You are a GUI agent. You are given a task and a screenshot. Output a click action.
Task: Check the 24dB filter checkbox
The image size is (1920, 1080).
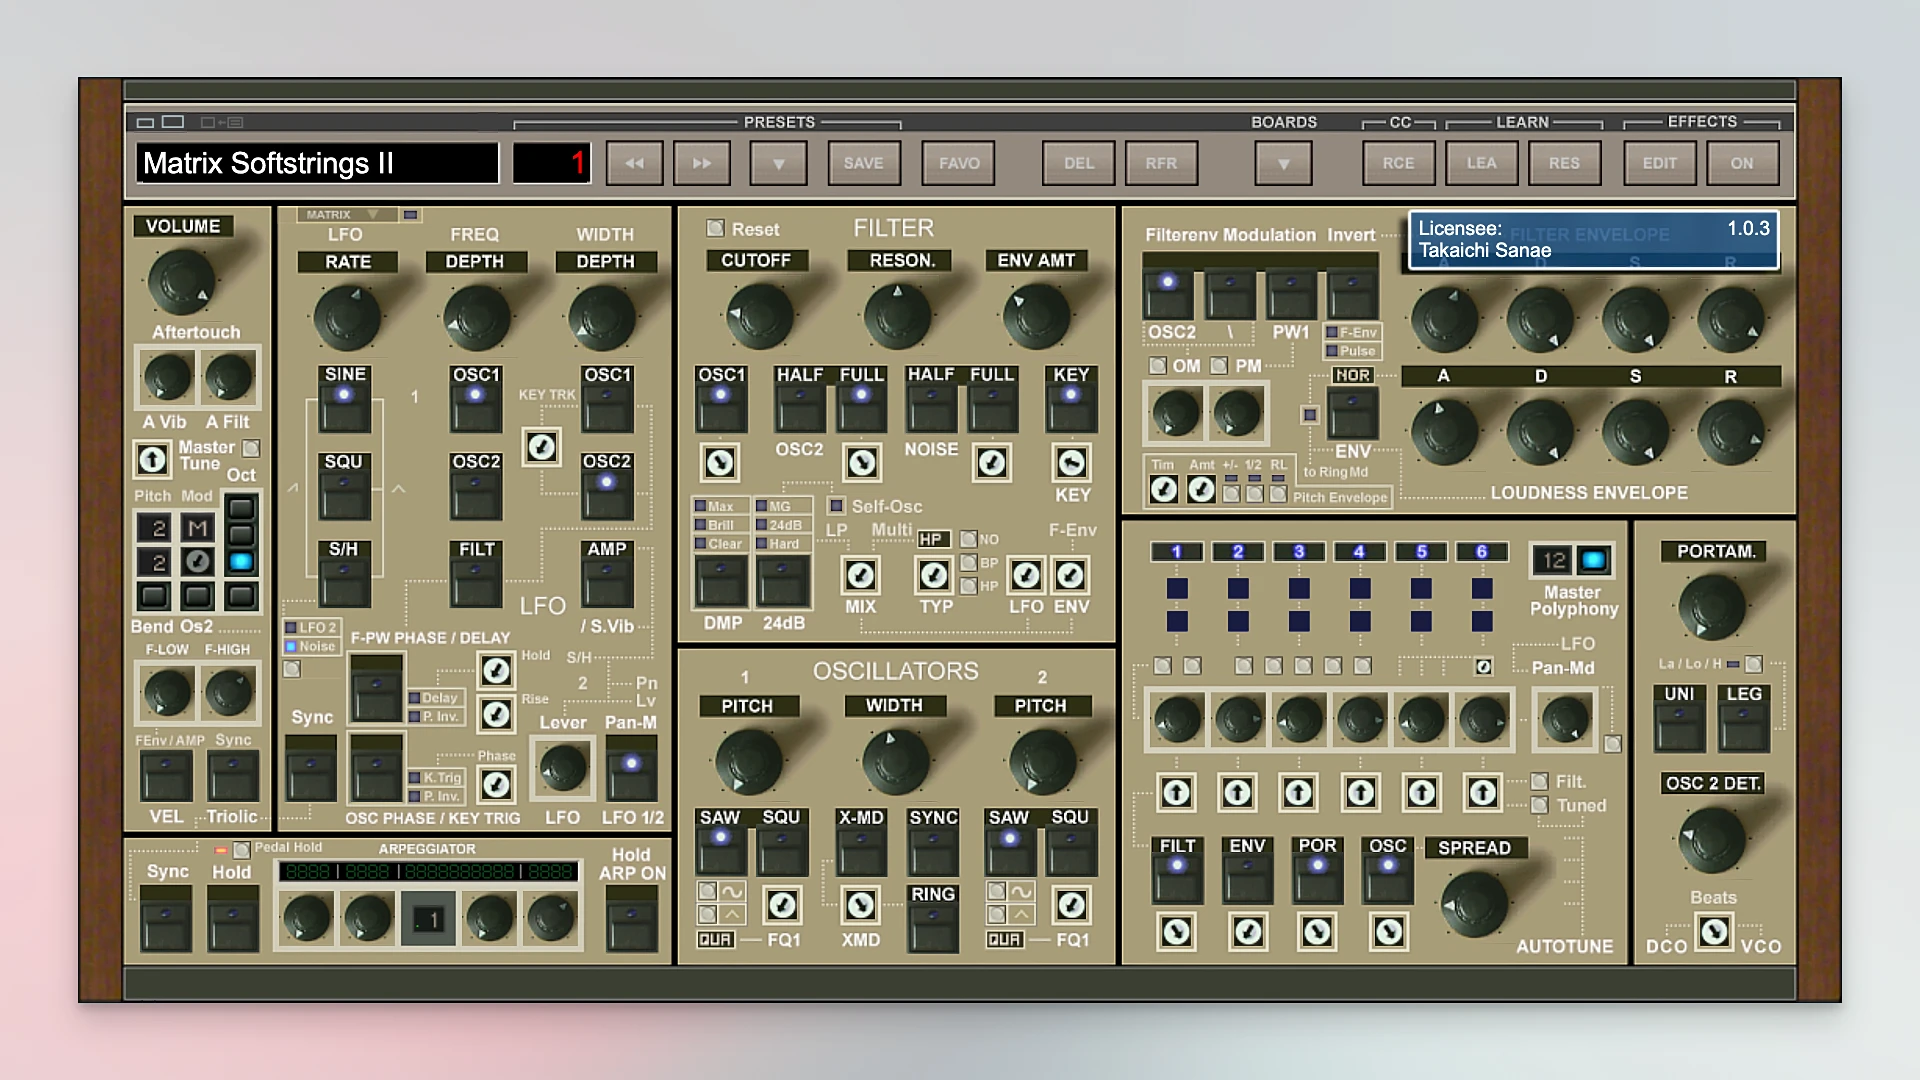(x=762, y=523)
